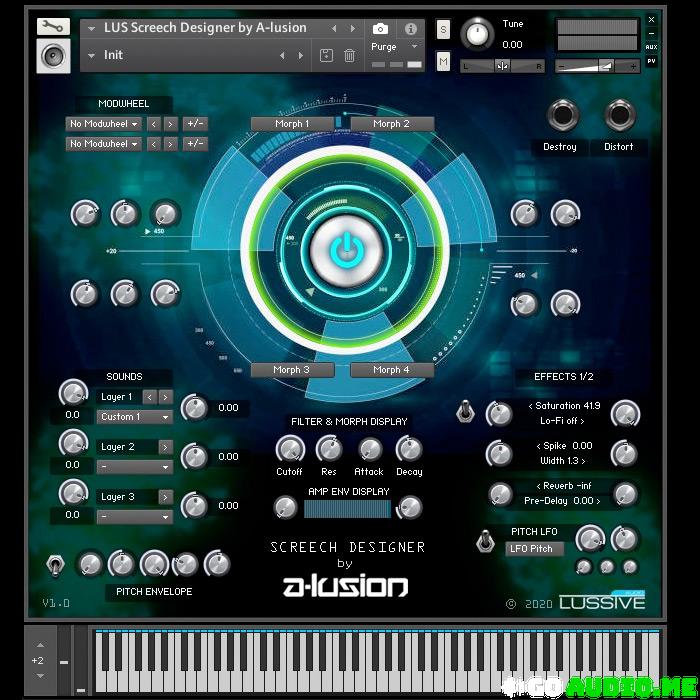Expand the instrument name dropdown arrow
The width and height of the screenshot is (700, 700).
[x=92, y=29]
